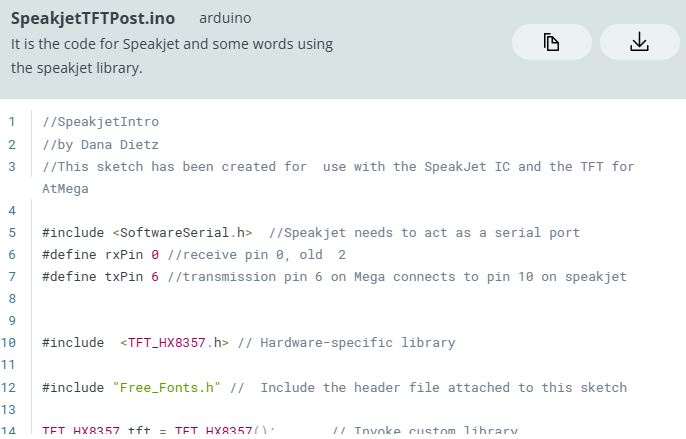Click line number 10 in the gutter
This screenshot has height=439, width=686.
tap(8, 342)
